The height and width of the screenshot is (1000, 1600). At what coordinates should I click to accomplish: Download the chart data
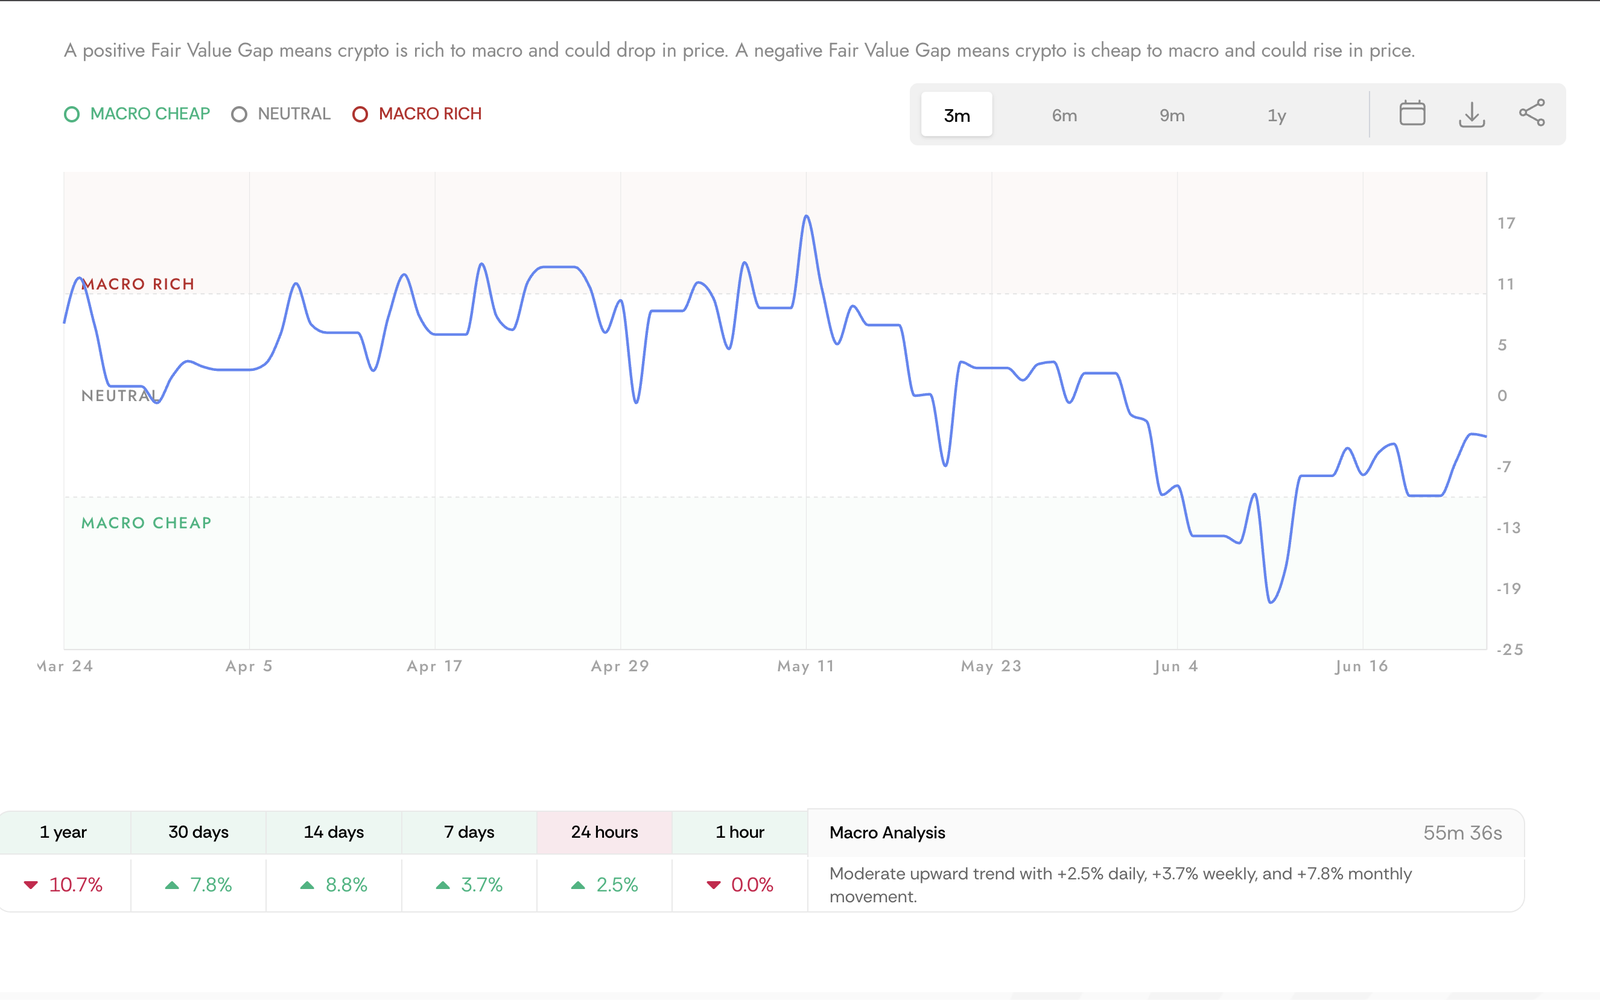1472,114
